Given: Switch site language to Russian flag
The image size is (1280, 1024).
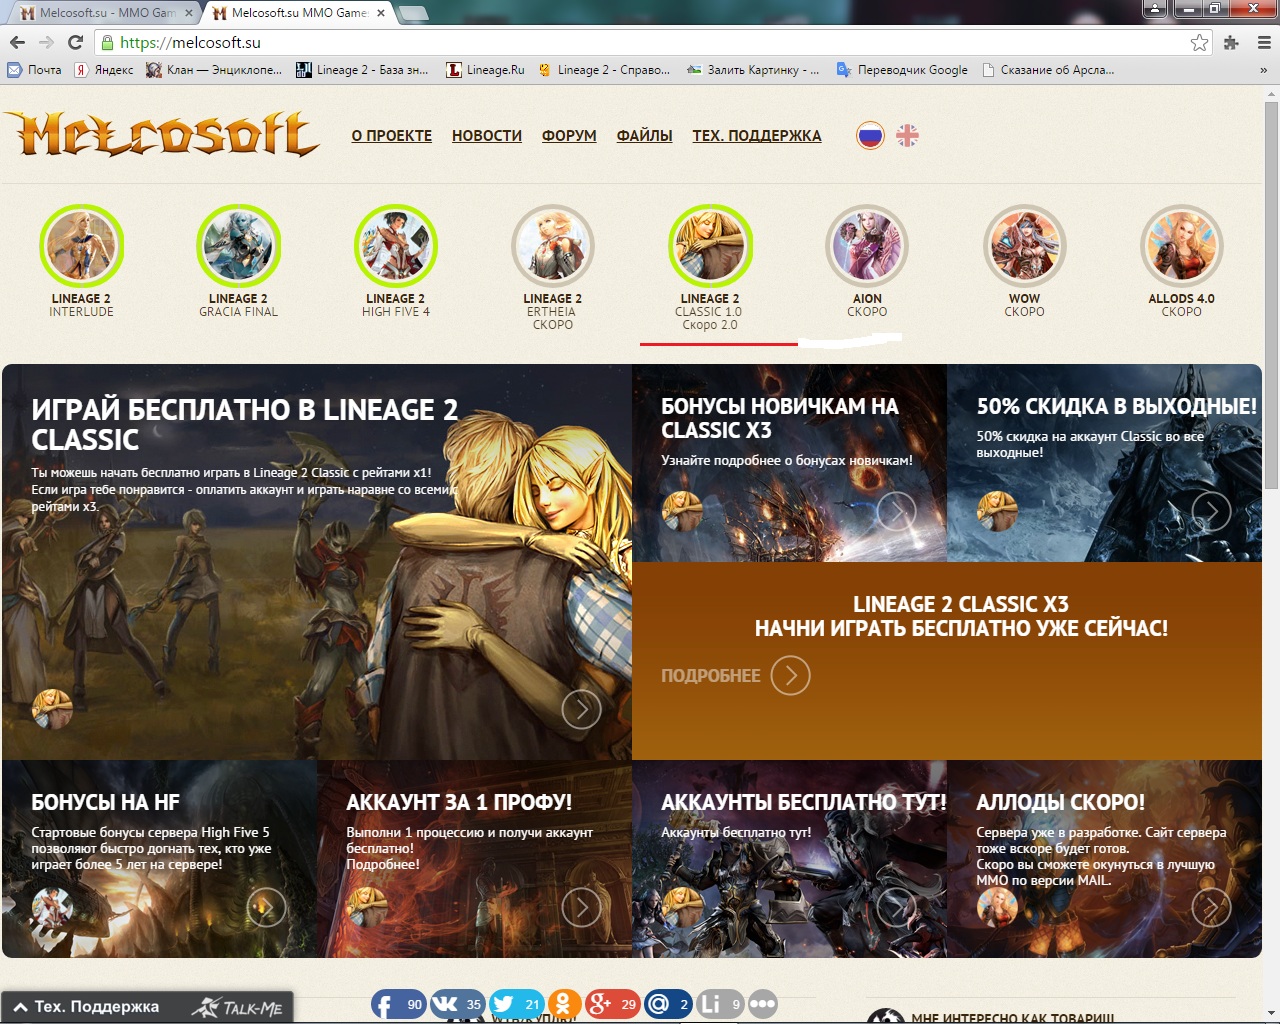Looking at the screenshot, I should pos(870,135).
